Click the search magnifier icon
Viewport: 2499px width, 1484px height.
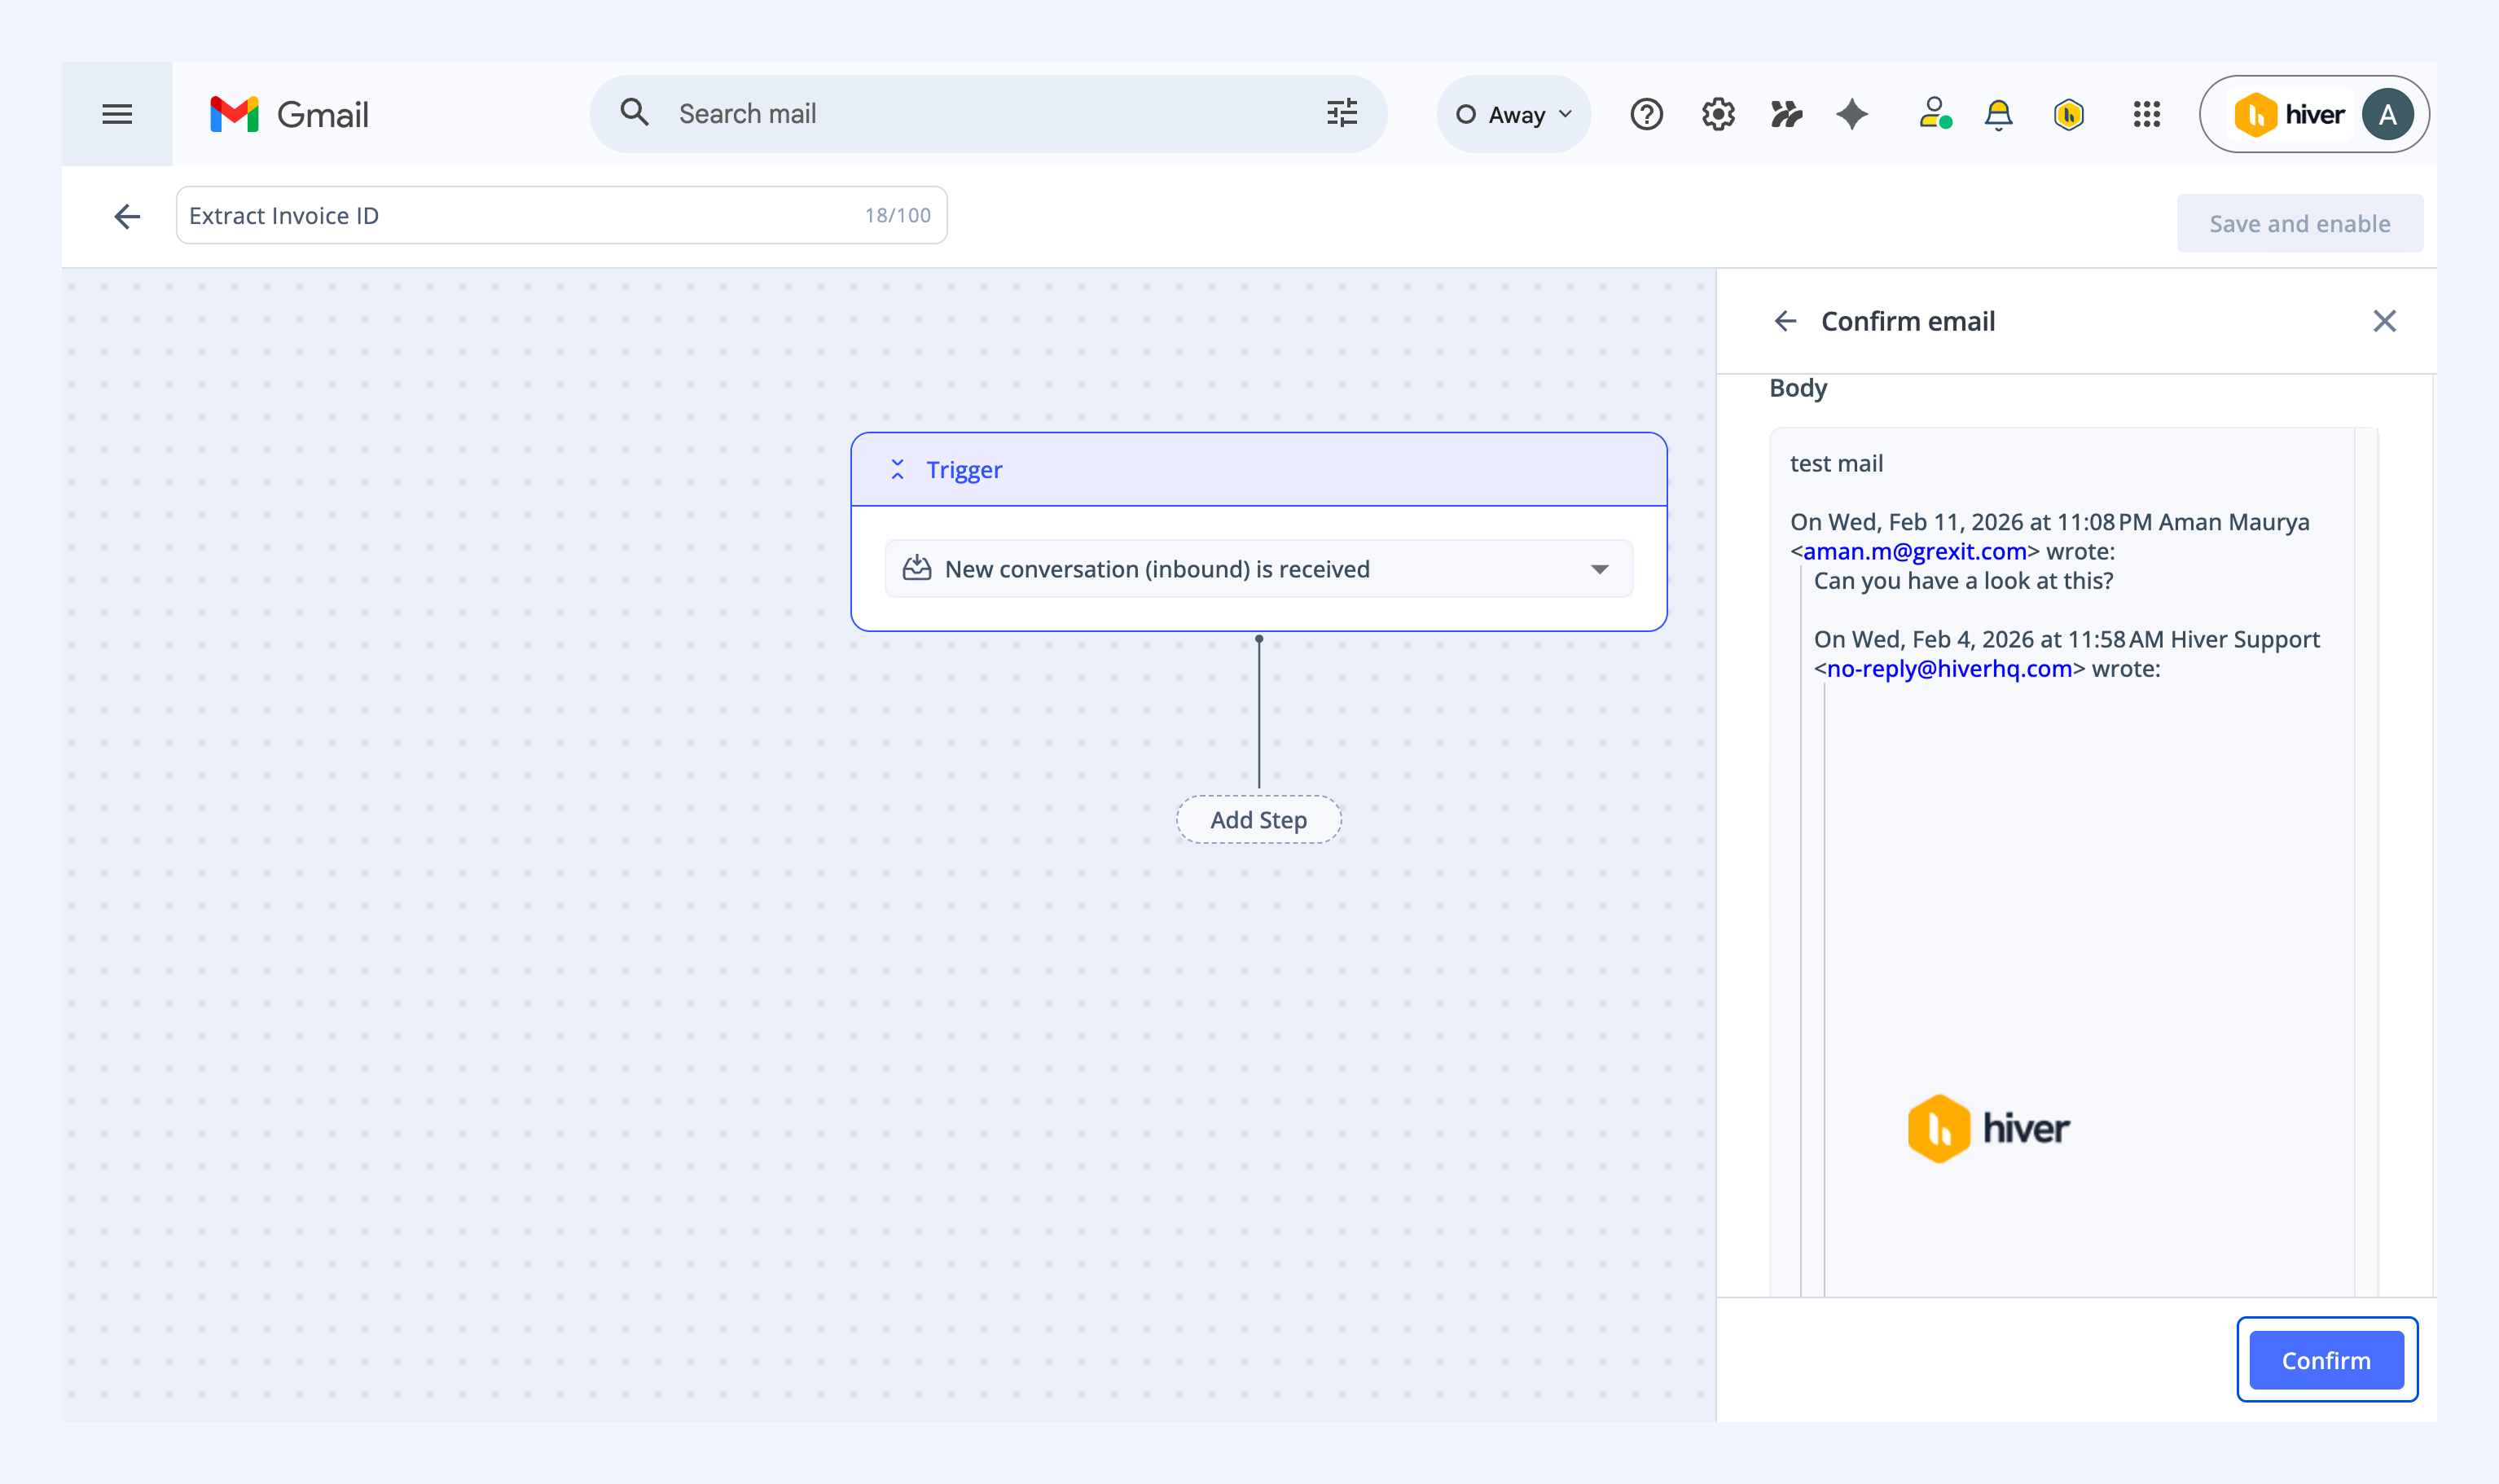pos(634,113)
